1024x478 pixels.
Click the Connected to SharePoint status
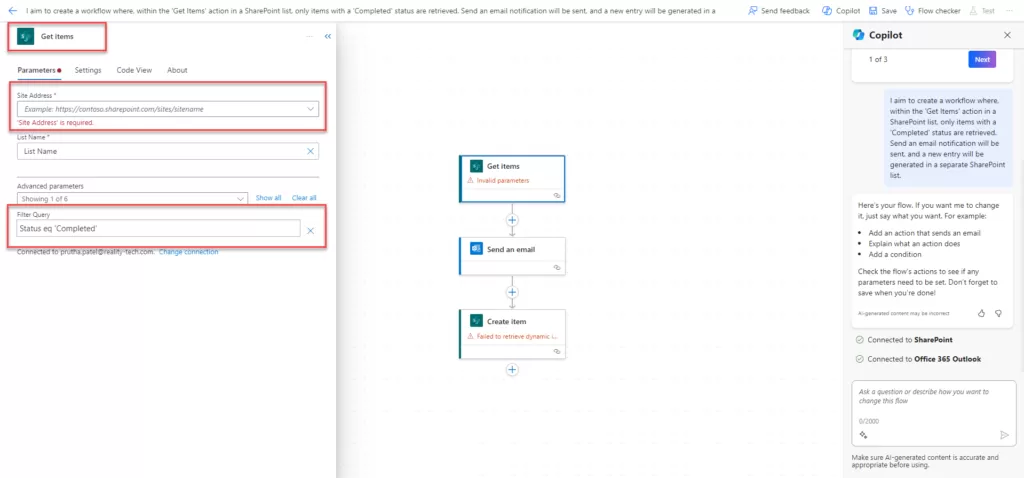[x=903, y=340]
